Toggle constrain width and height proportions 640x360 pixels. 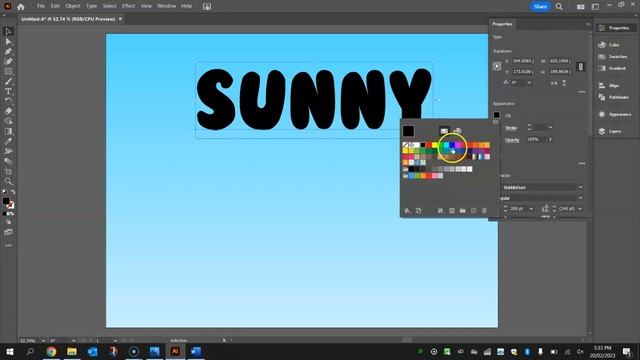click(580, 67)
